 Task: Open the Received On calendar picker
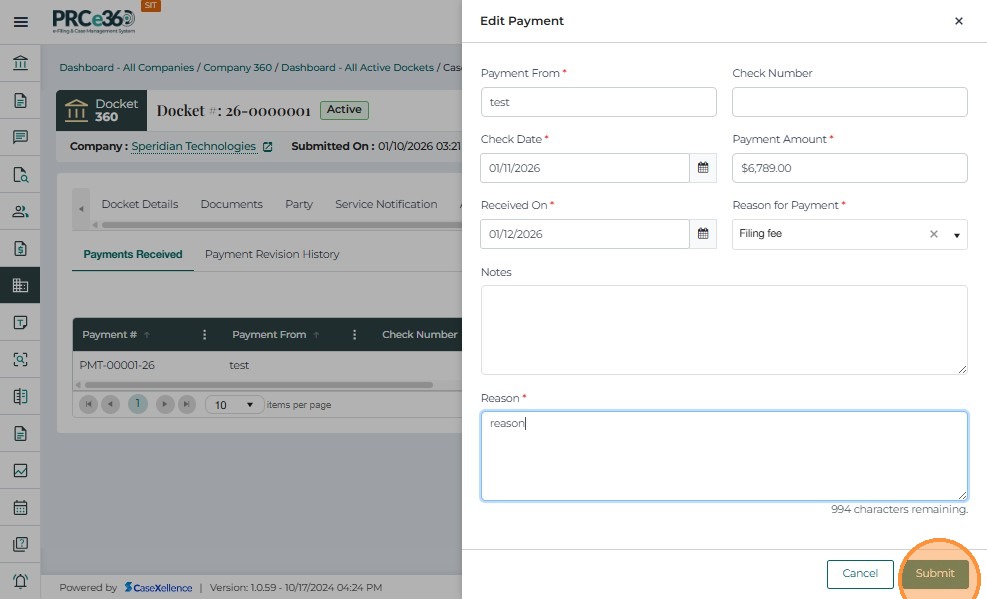click(x=703, y=234)
